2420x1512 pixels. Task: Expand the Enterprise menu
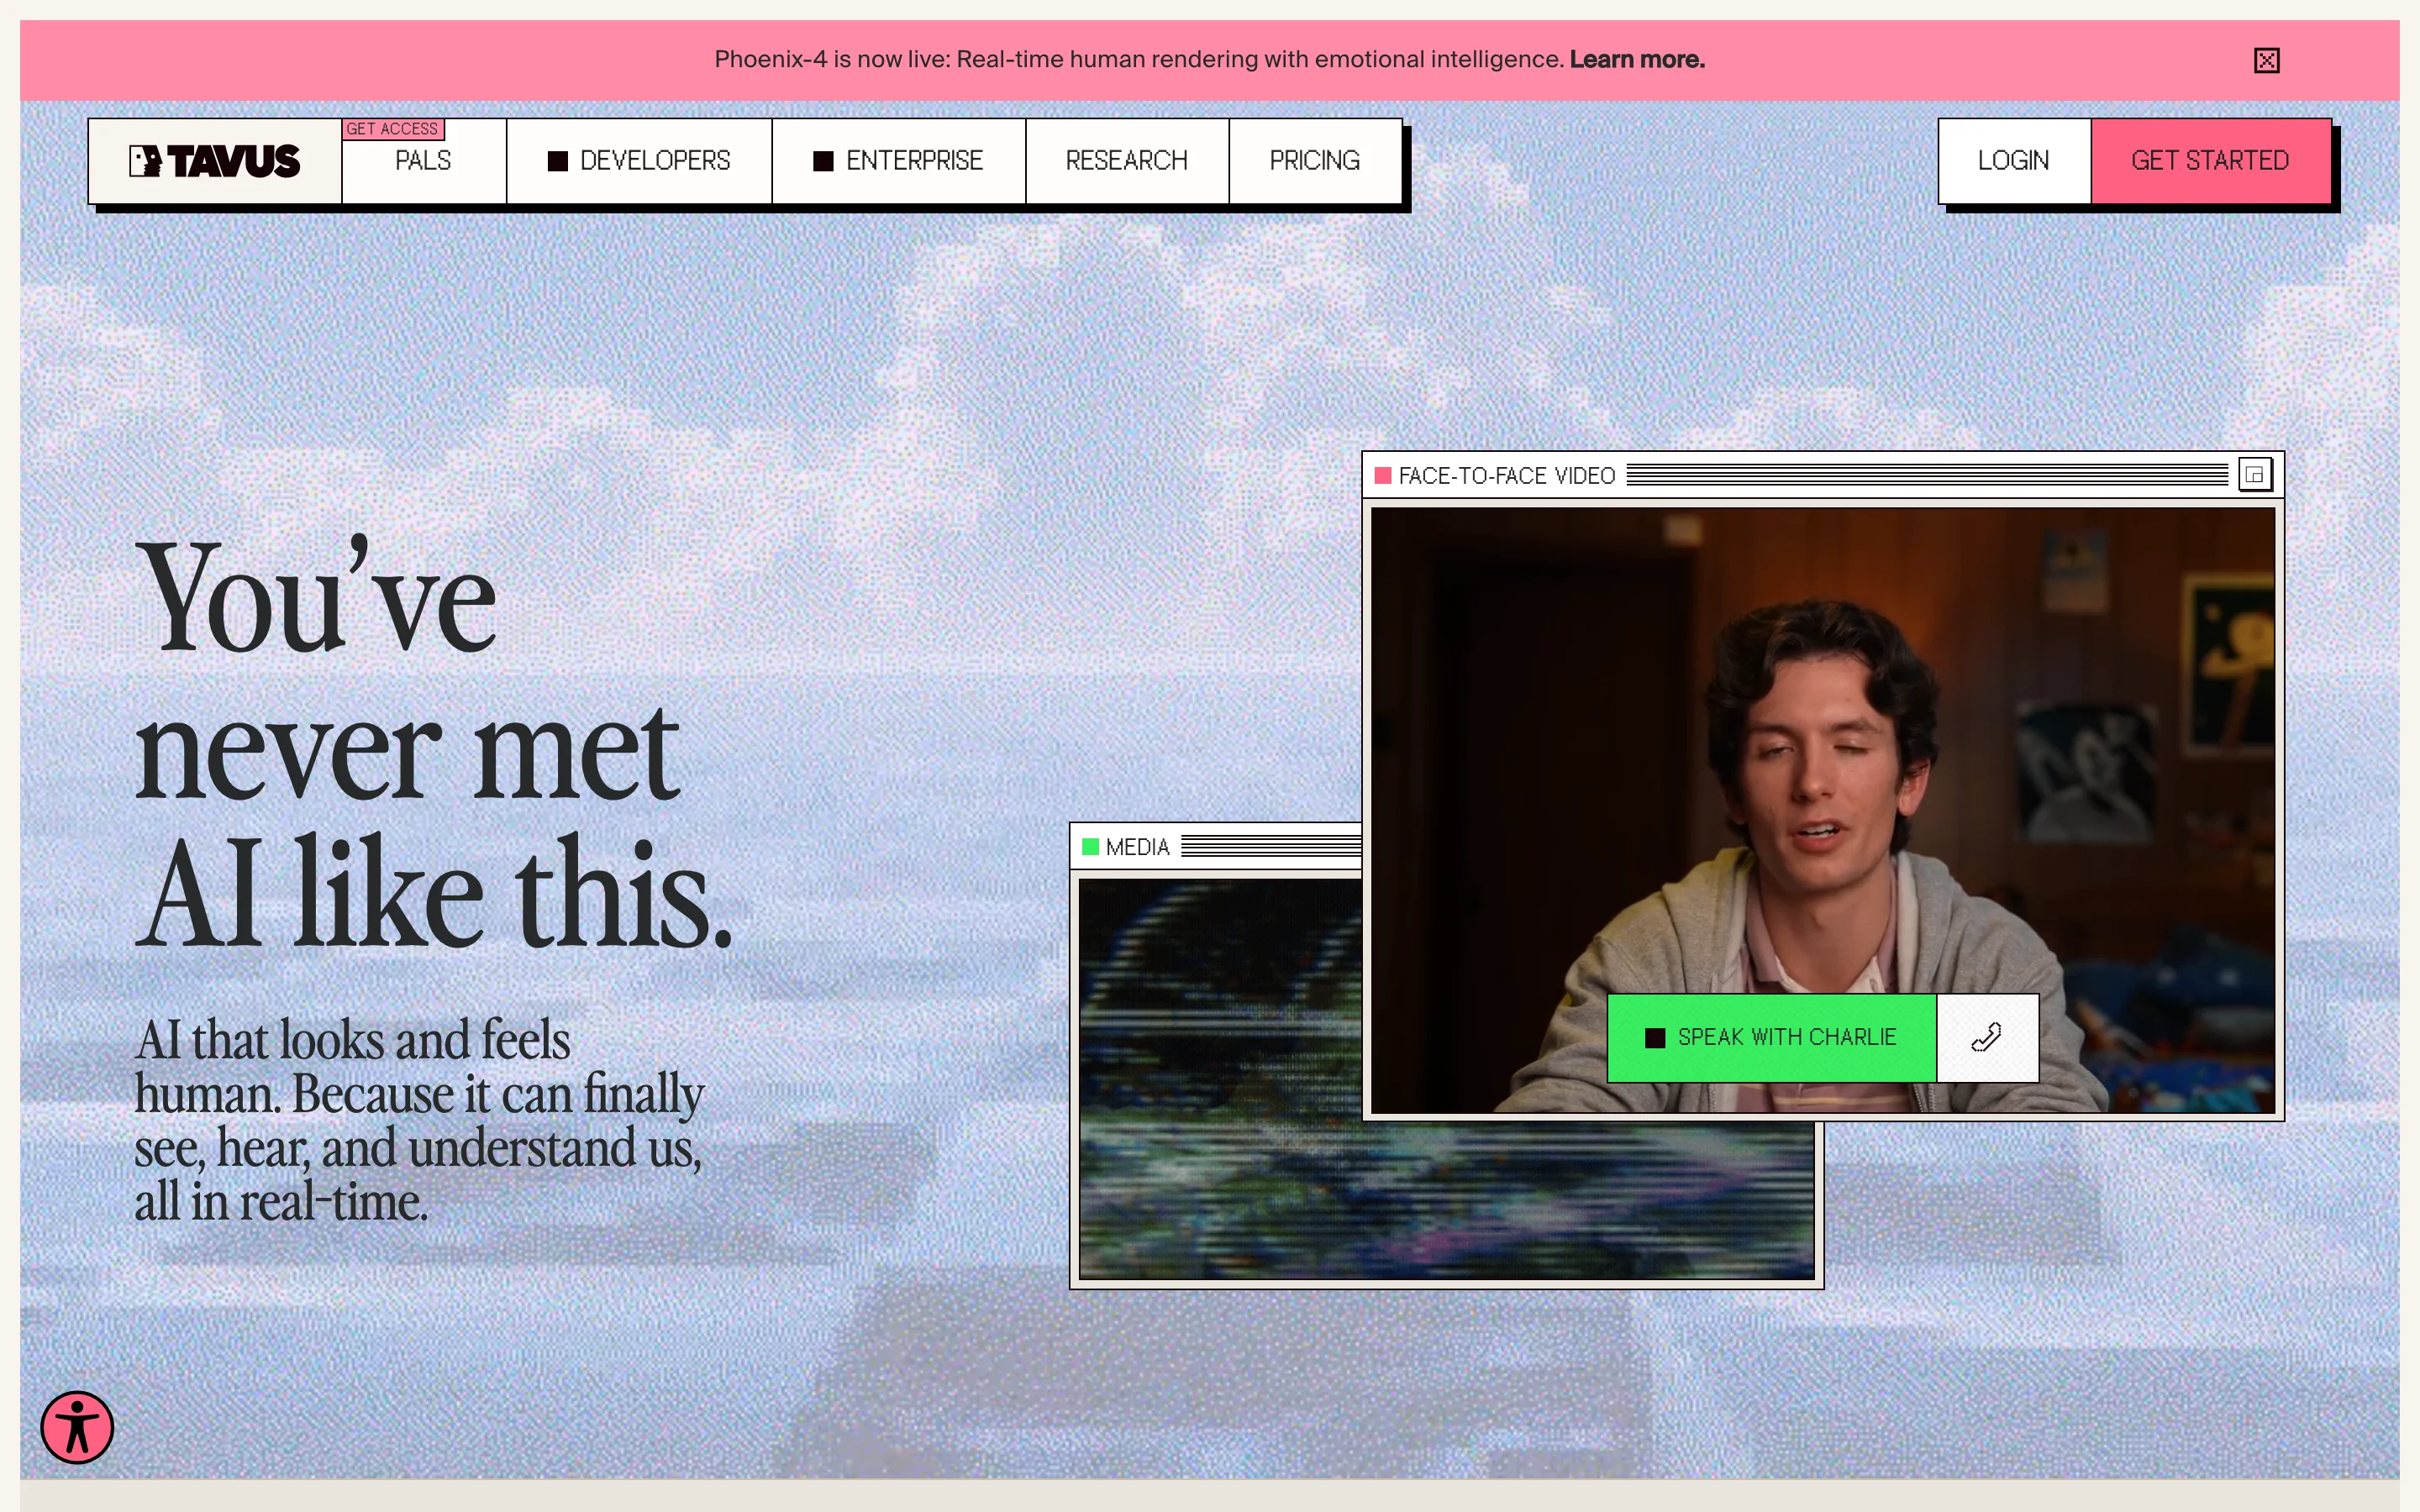[x=914, y=161]
